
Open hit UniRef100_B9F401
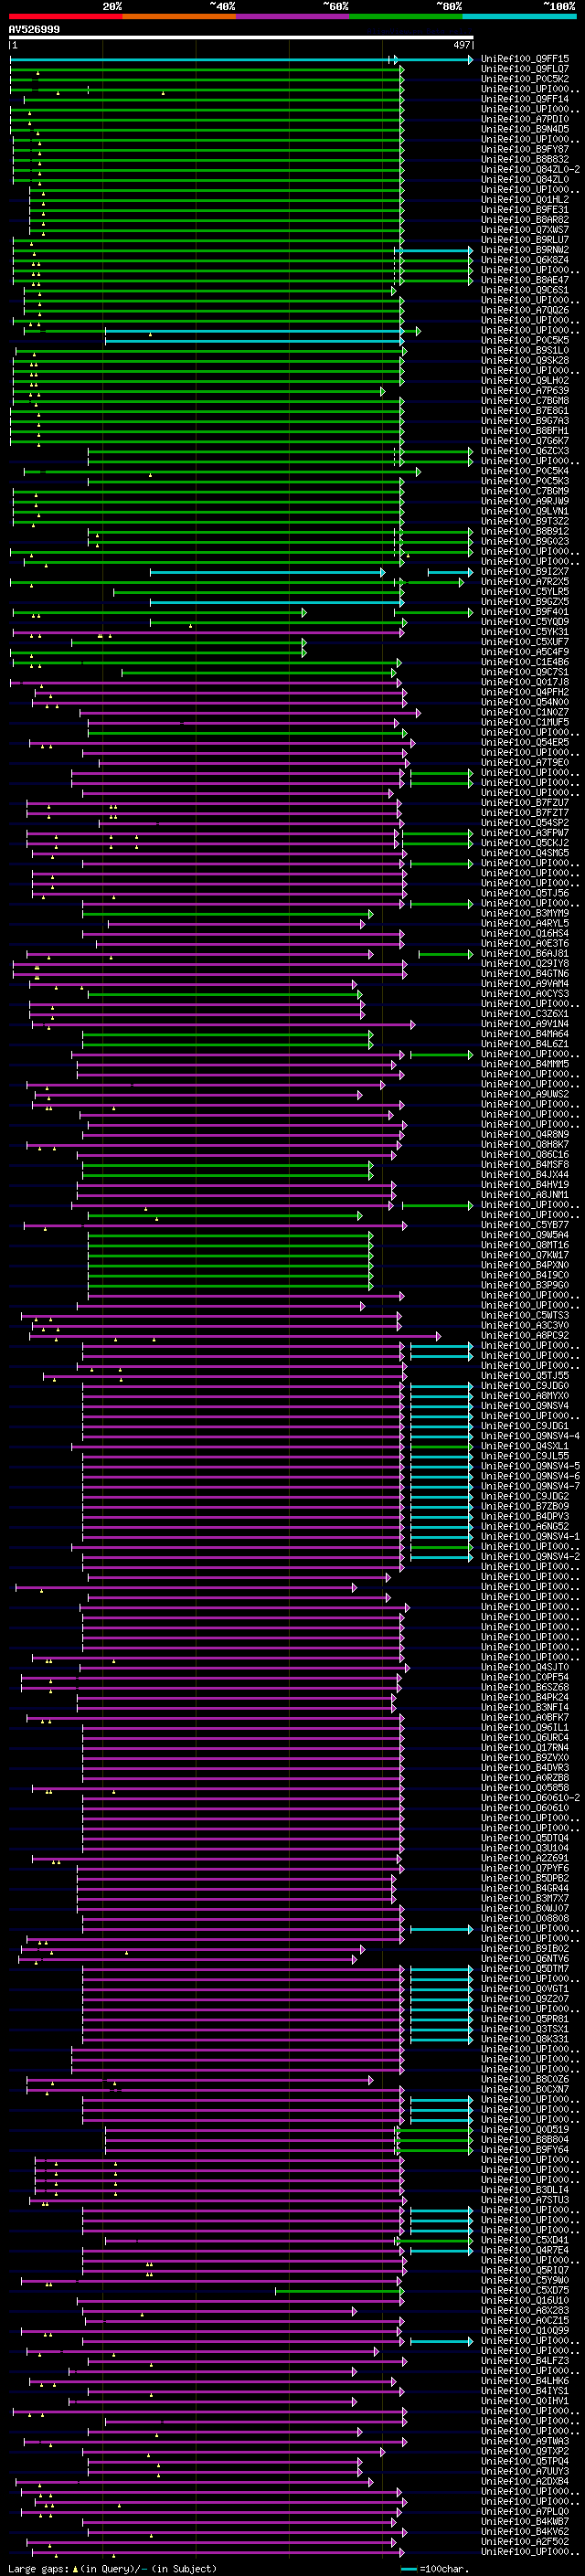click(x=525, y=612)
